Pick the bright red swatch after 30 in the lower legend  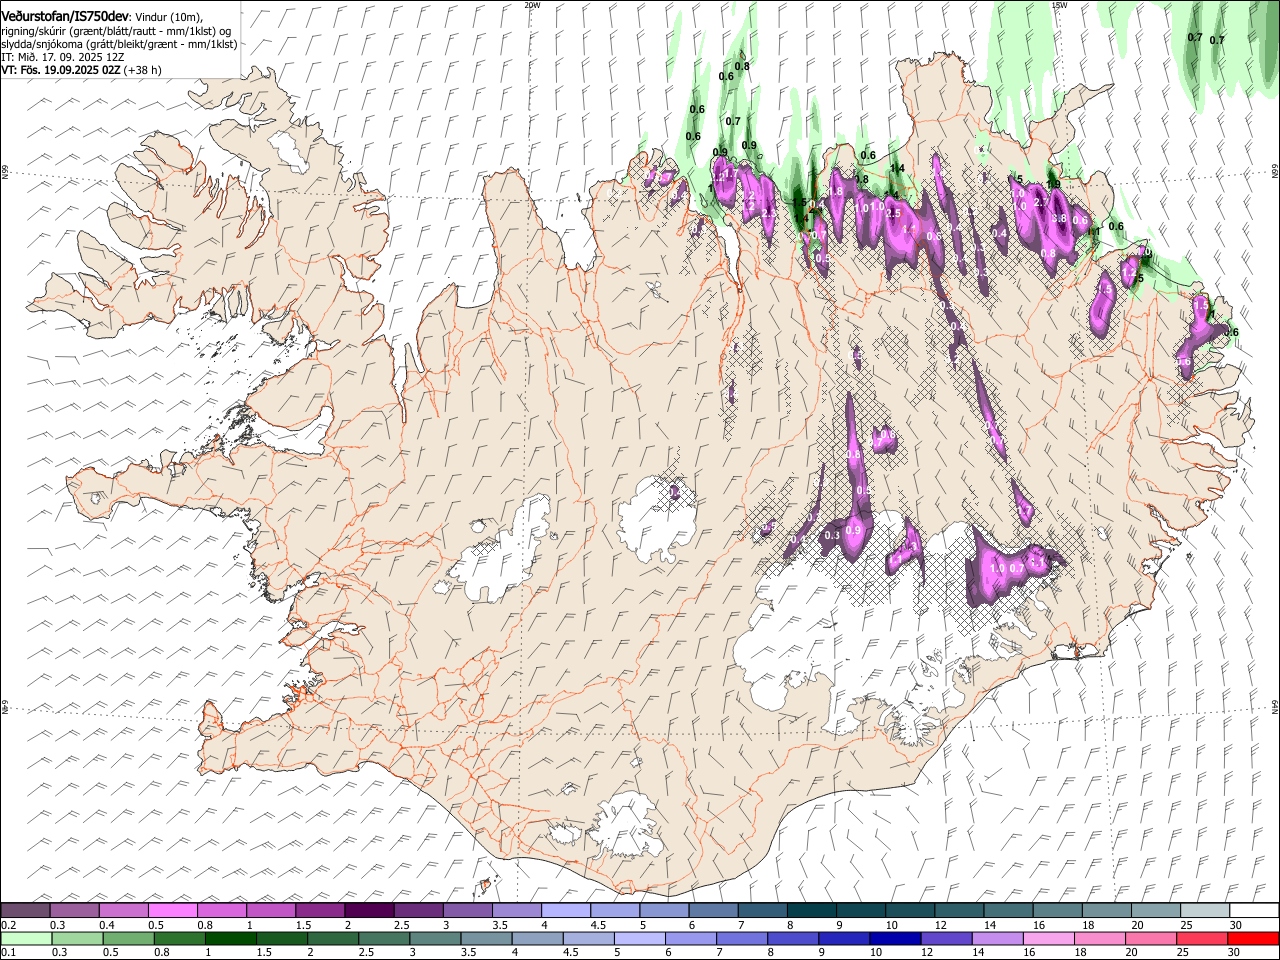(x=1253, y=938)
